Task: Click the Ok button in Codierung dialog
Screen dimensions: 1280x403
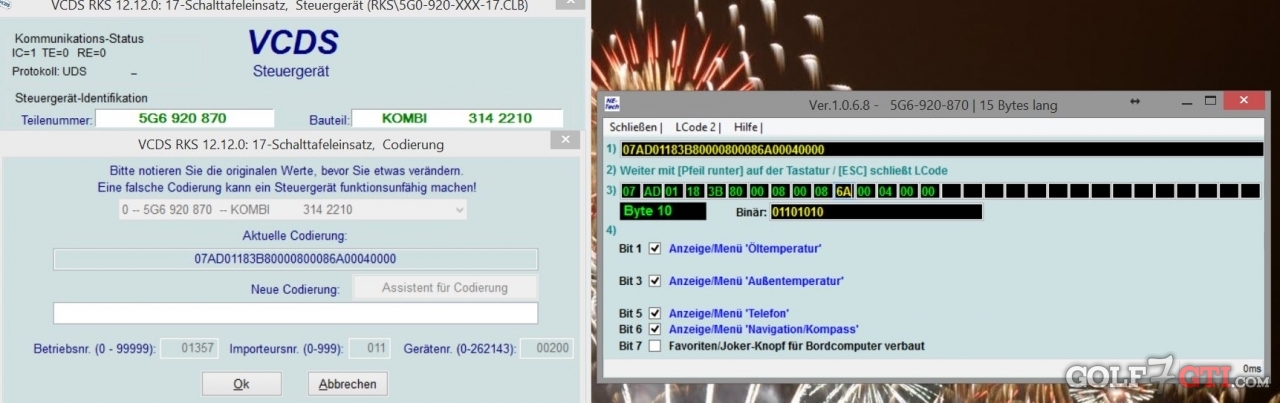Action: (241, 384)
